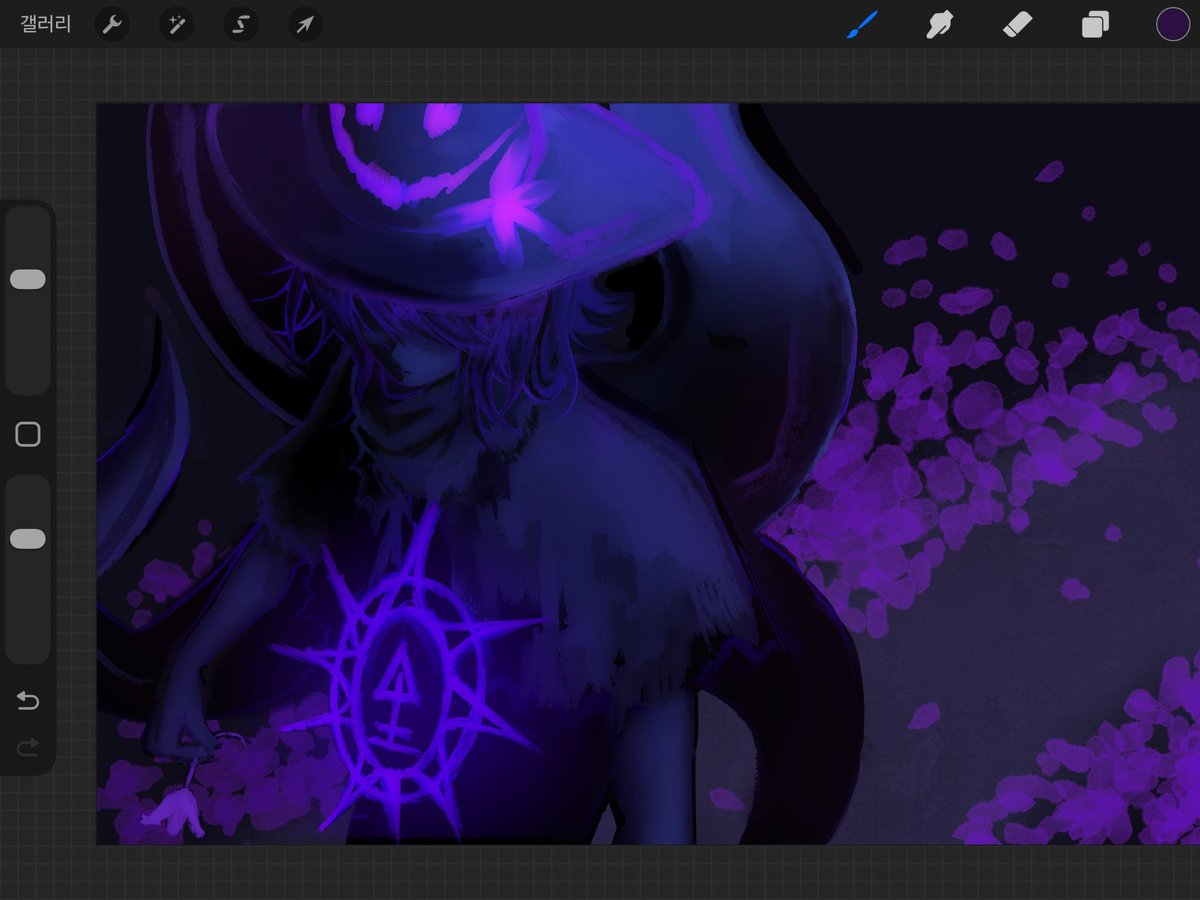Screen dimensions: 1200x900
Task: Redo the undone stroke
Action: click(x=28, y=747)
